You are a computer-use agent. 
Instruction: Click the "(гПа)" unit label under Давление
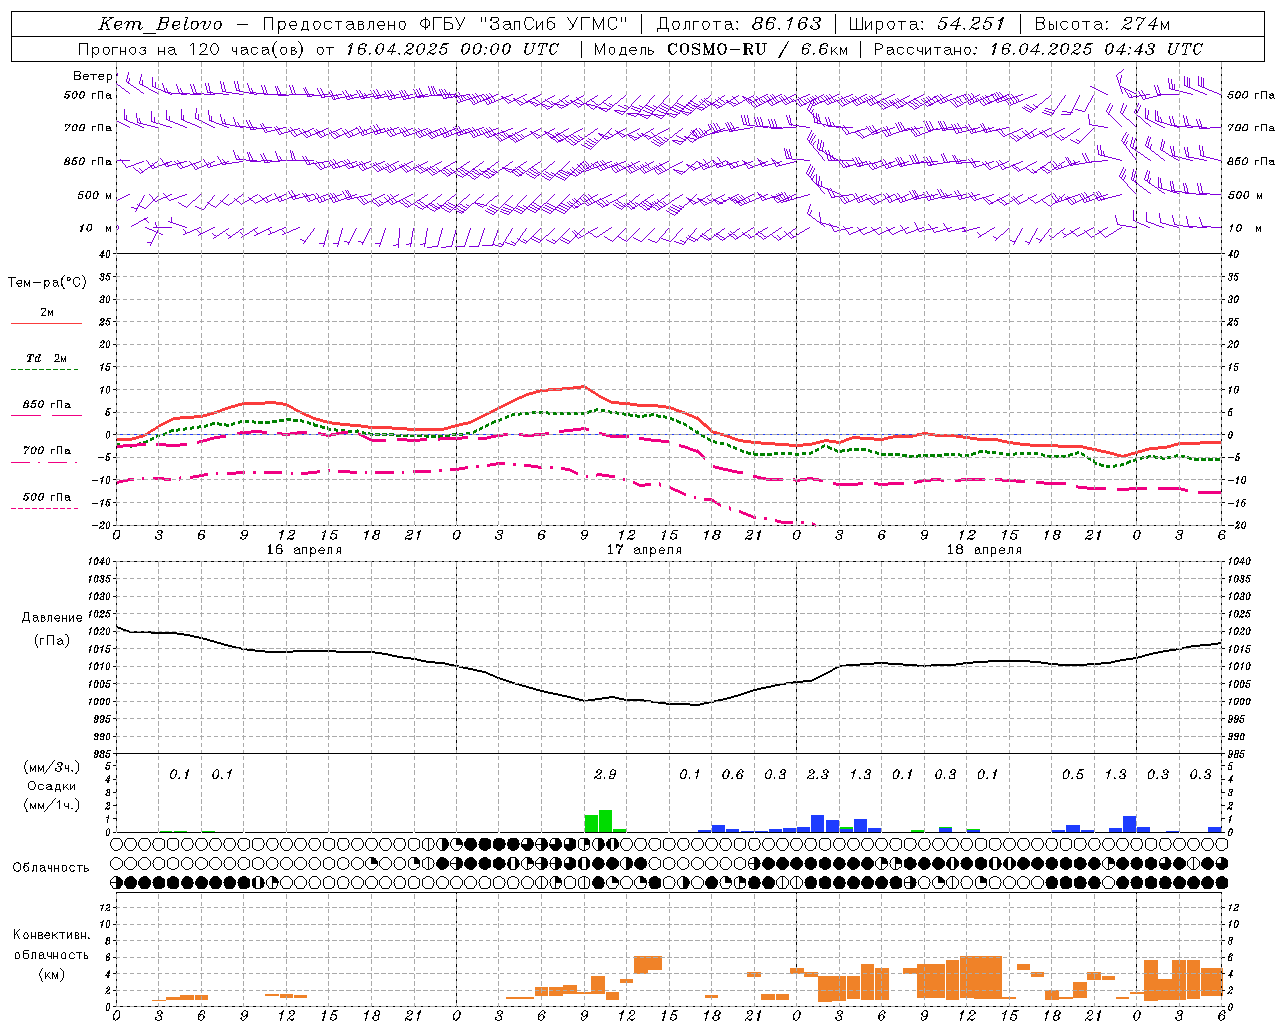point(52,641)
